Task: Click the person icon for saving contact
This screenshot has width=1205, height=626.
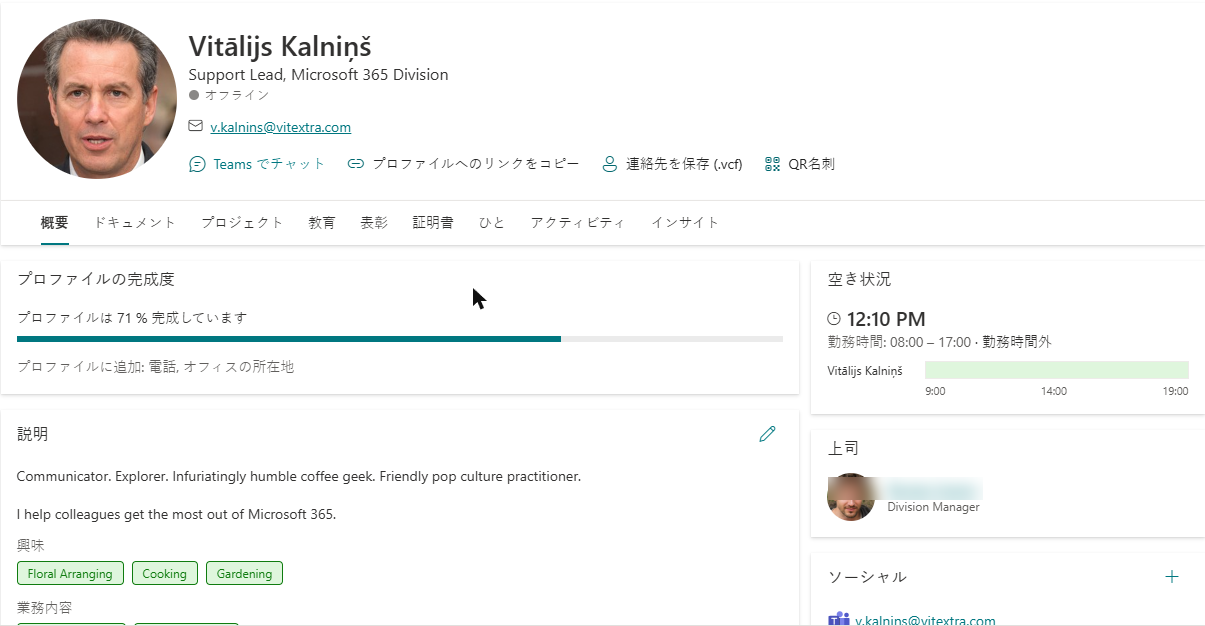Action: [x=609, y=164]
